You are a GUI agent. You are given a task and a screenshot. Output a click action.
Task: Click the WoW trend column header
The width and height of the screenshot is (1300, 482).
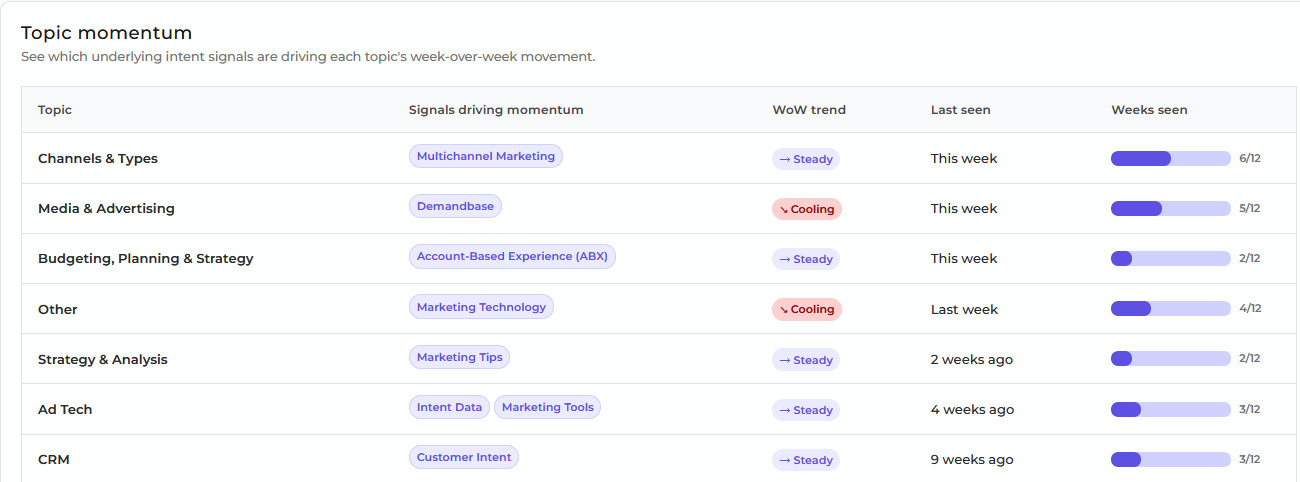[809, 110]
